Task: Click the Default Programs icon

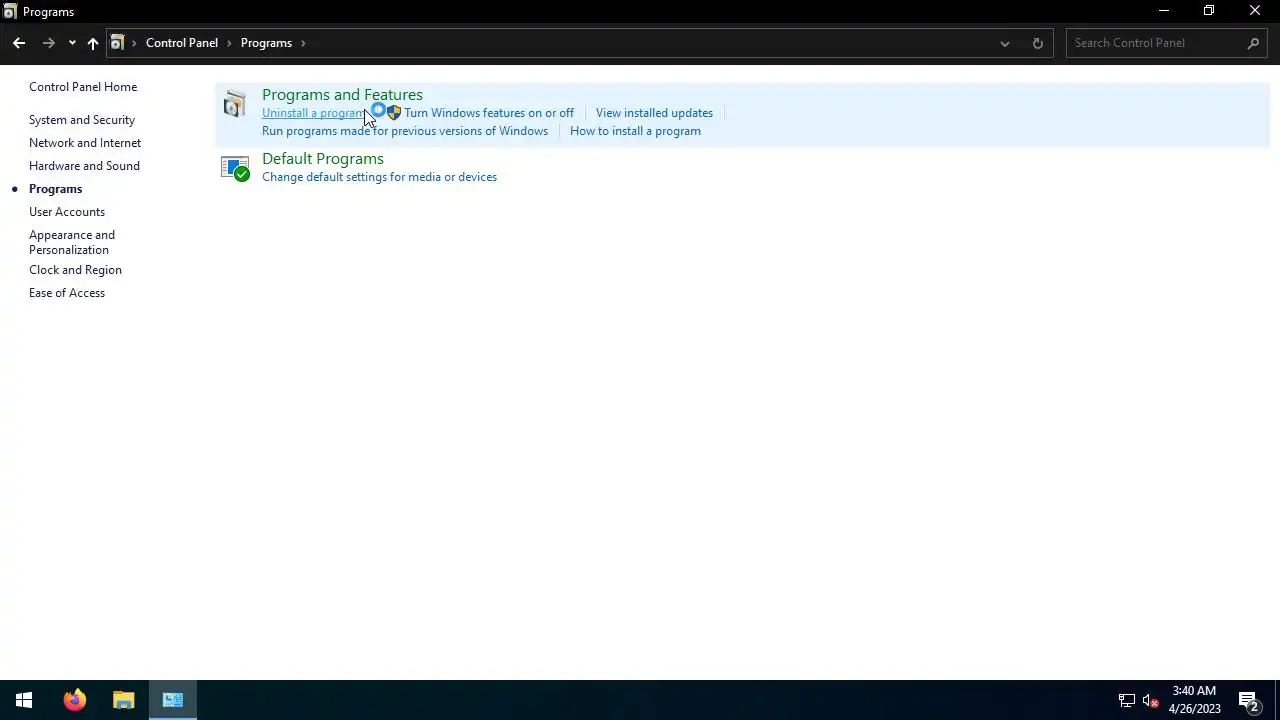Action: pyautogui.click(x=235, y=168)
